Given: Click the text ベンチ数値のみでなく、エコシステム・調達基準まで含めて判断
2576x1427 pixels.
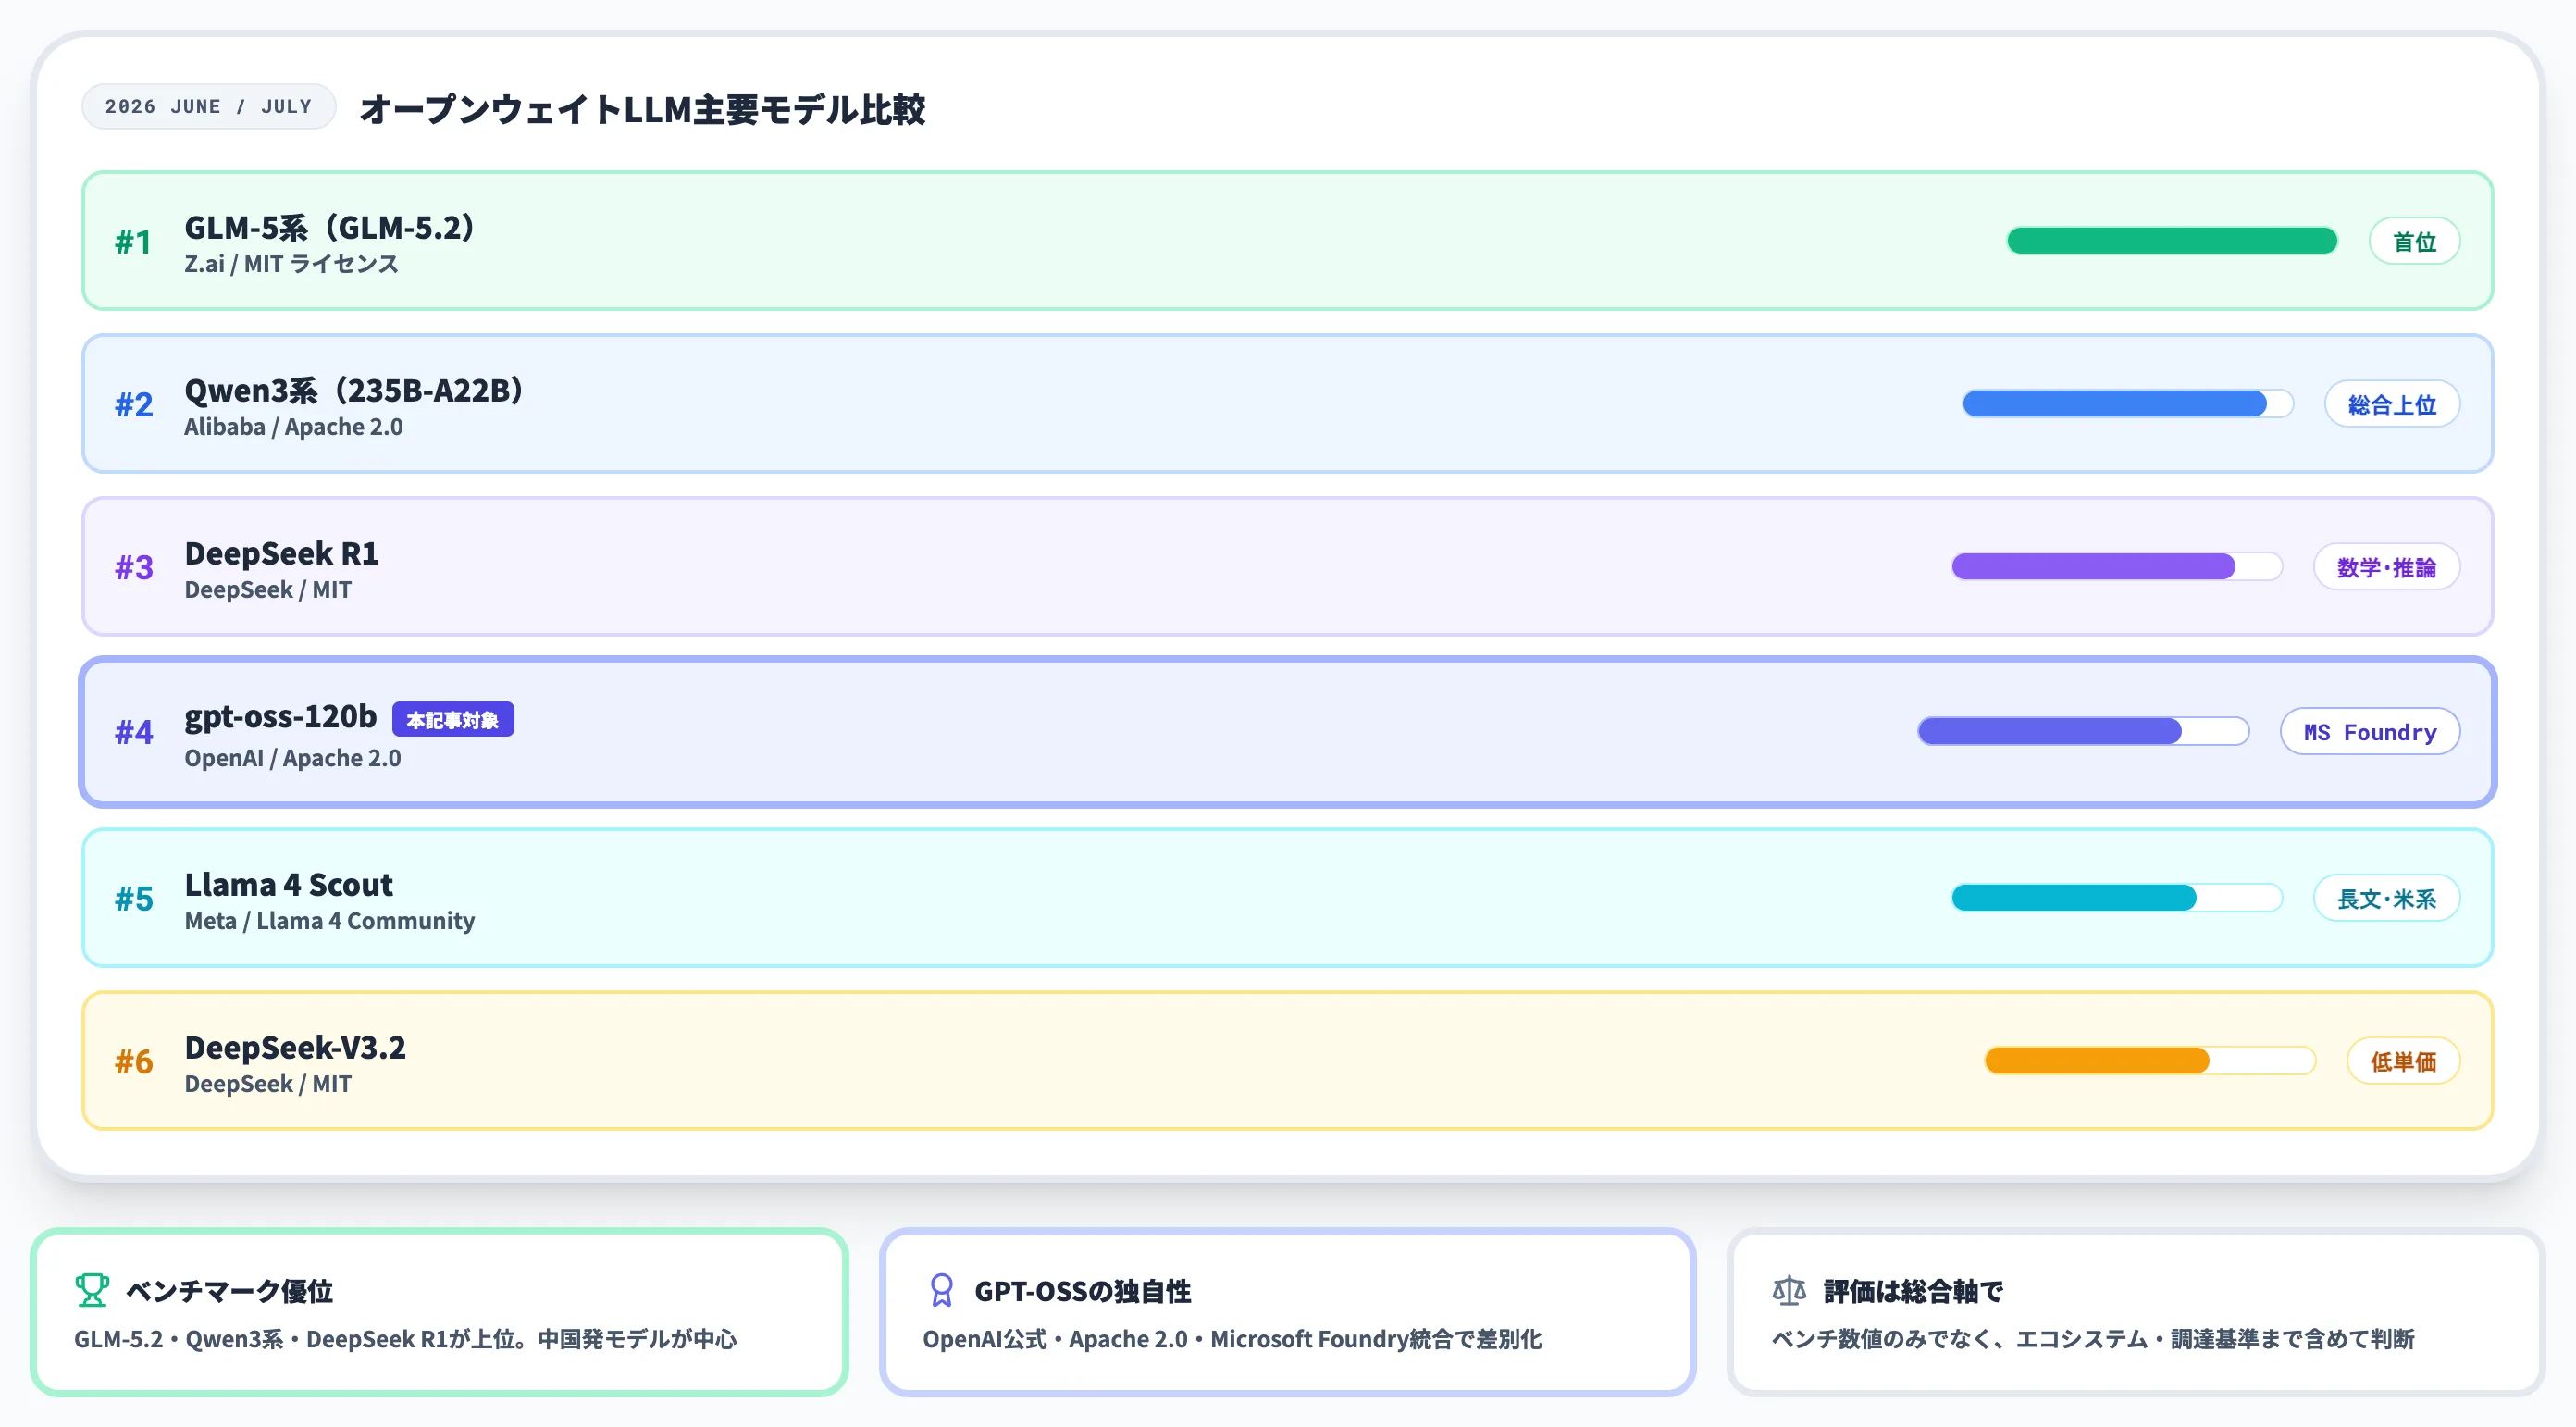Looking at the screenshot, I should point(2093,1339).
